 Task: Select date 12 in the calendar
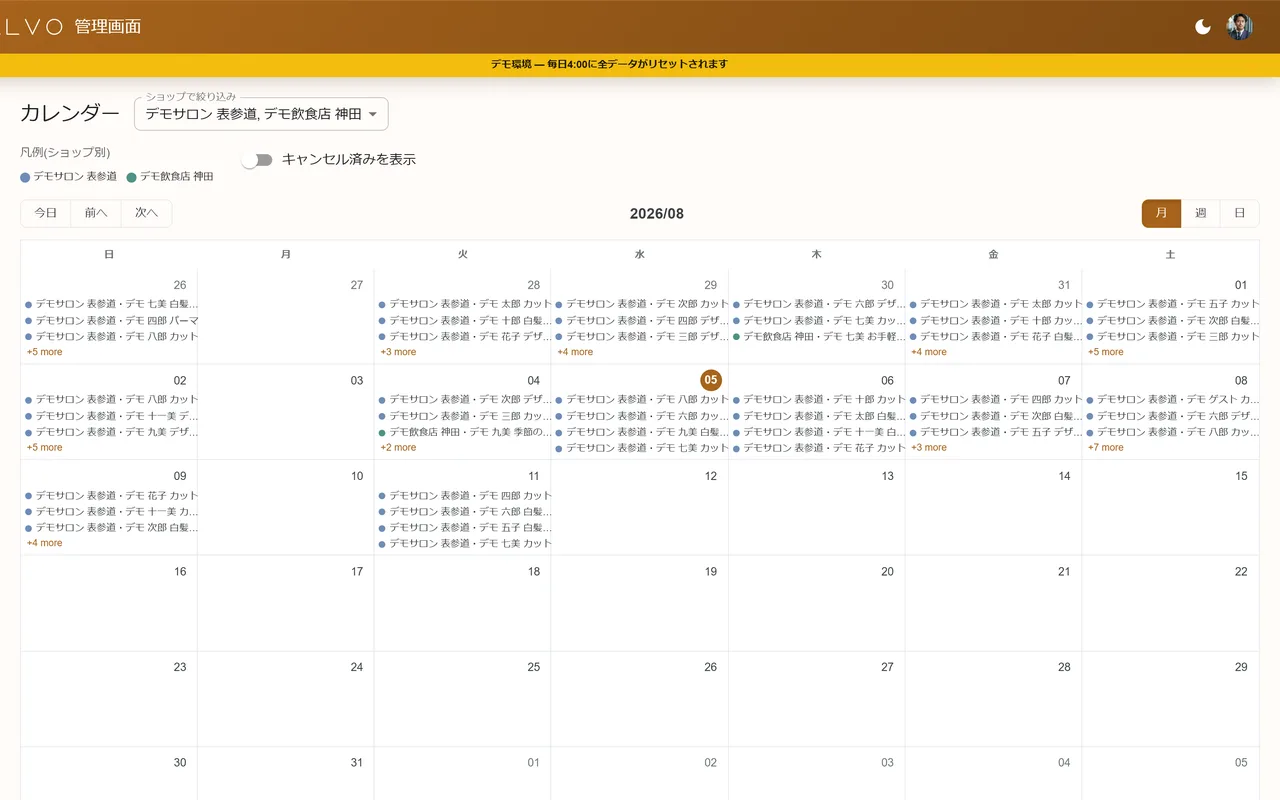[x=711, y=476]
